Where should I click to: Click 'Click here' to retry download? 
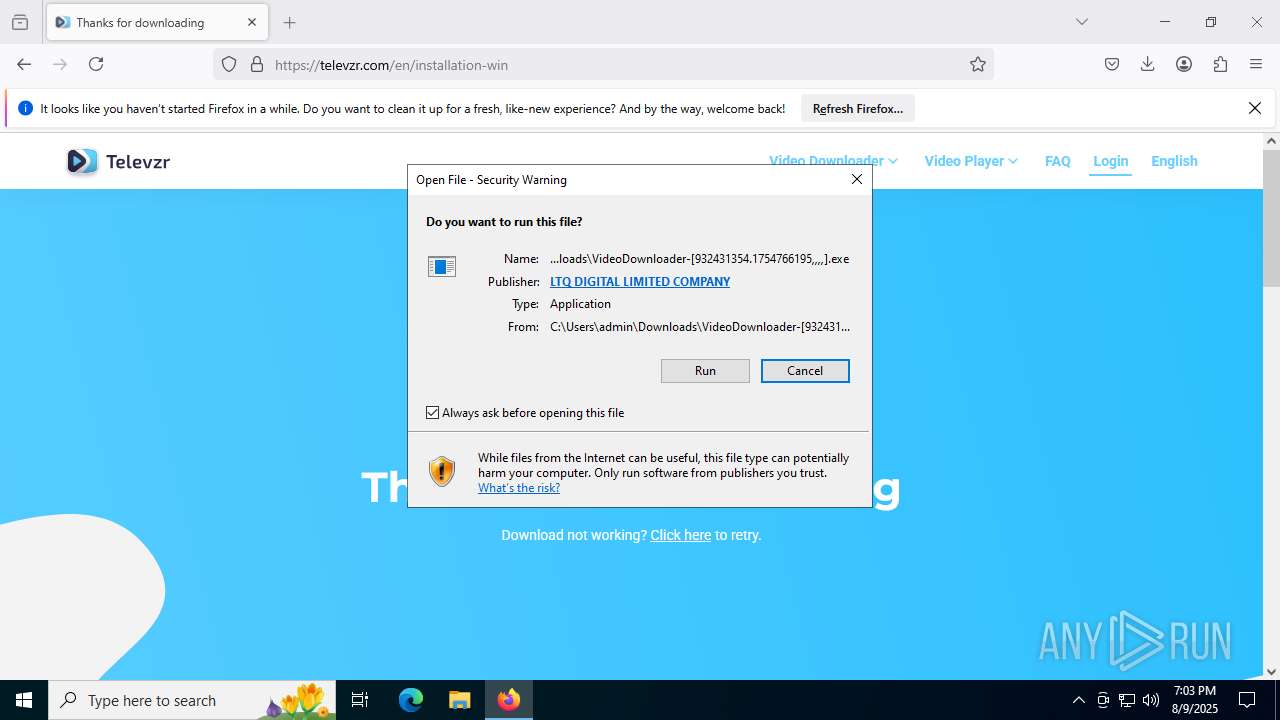click(681, 535)
